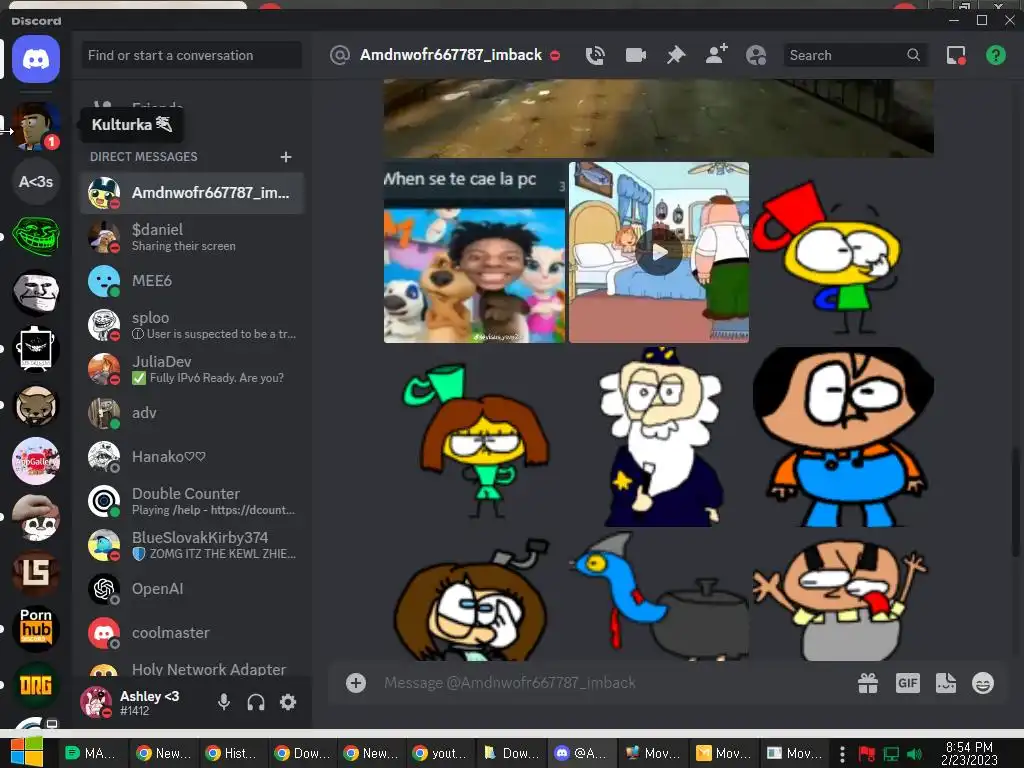Focus the 'Find or start a conversation' box
1024x768 pixels.
pos(191,56)
